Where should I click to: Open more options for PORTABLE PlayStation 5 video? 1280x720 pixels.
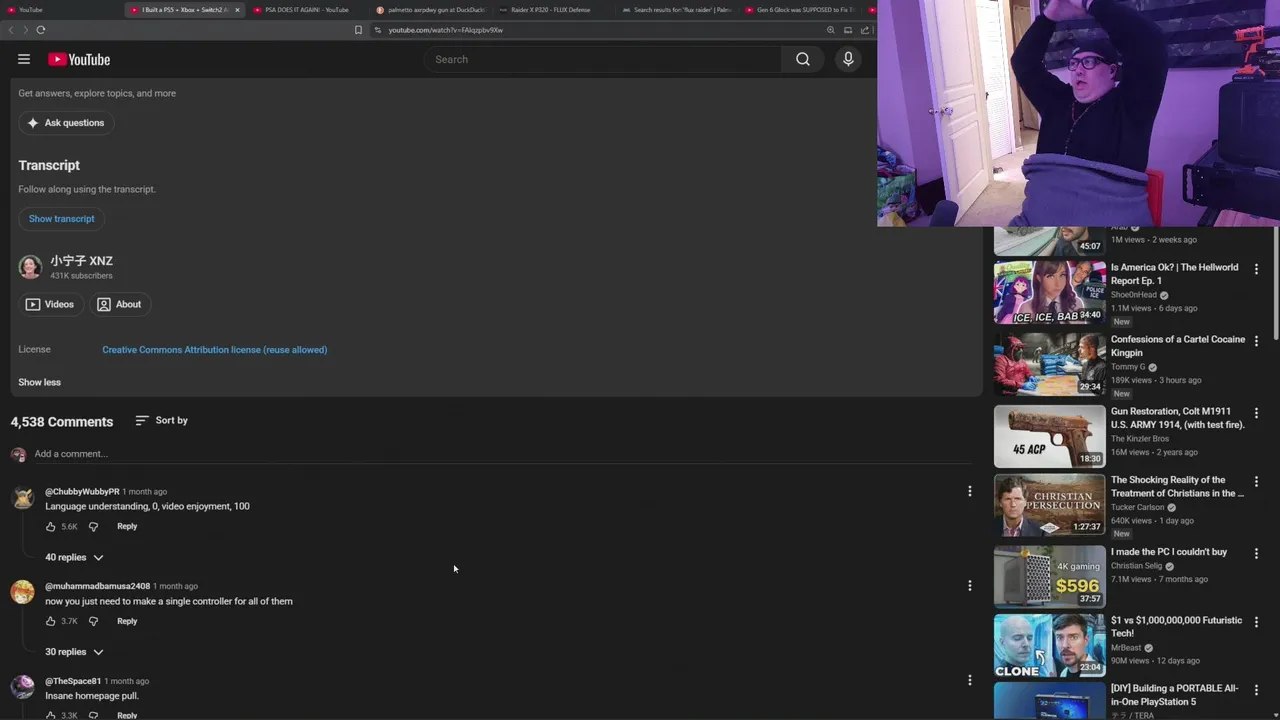coord(1256,690)
